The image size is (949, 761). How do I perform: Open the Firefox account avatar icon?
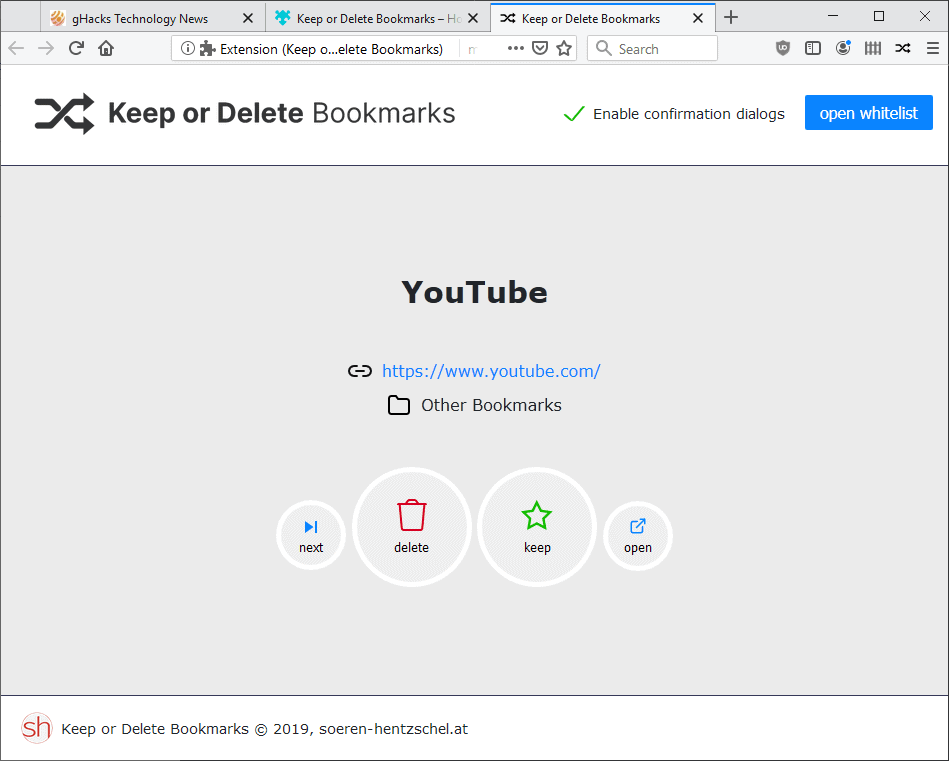[843, 48]
